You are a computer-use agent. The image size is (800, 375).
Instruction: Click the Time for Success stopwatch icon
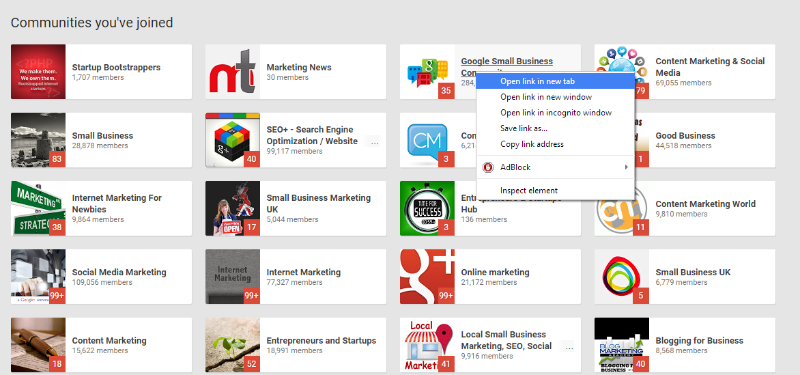coord(427,208)
